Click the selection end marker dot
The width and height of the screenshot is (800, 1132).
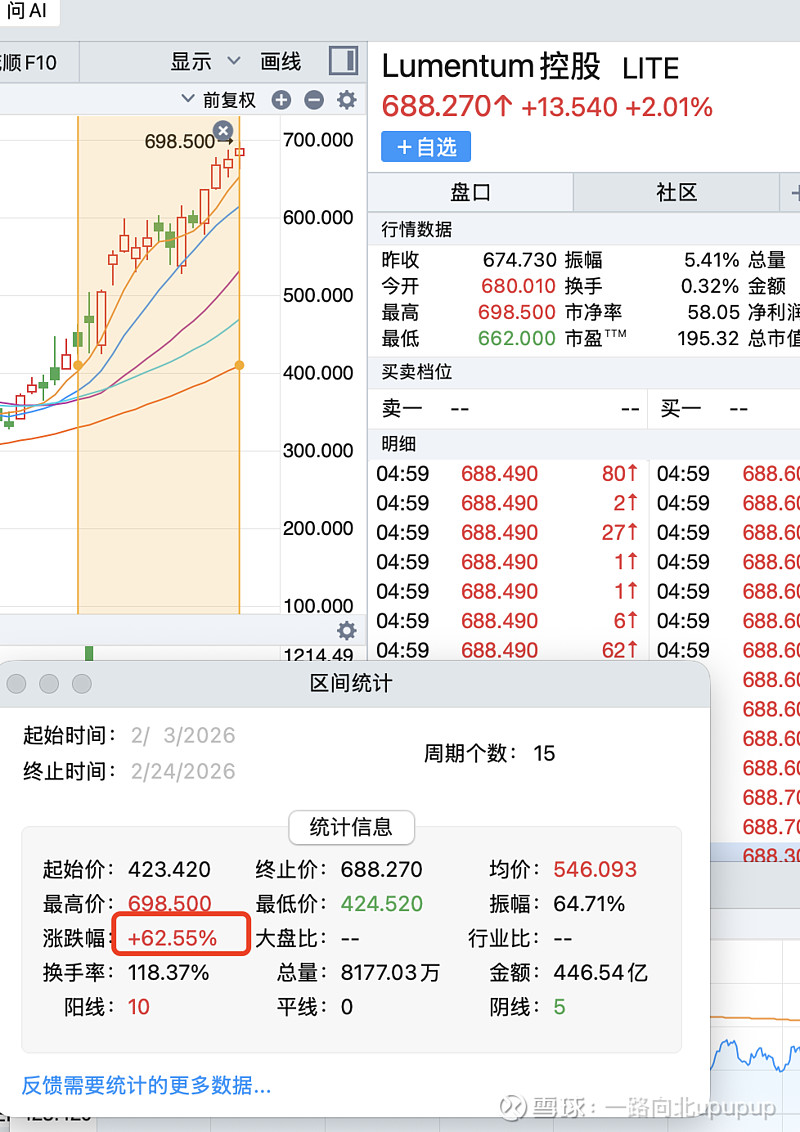tap(240, 365)
